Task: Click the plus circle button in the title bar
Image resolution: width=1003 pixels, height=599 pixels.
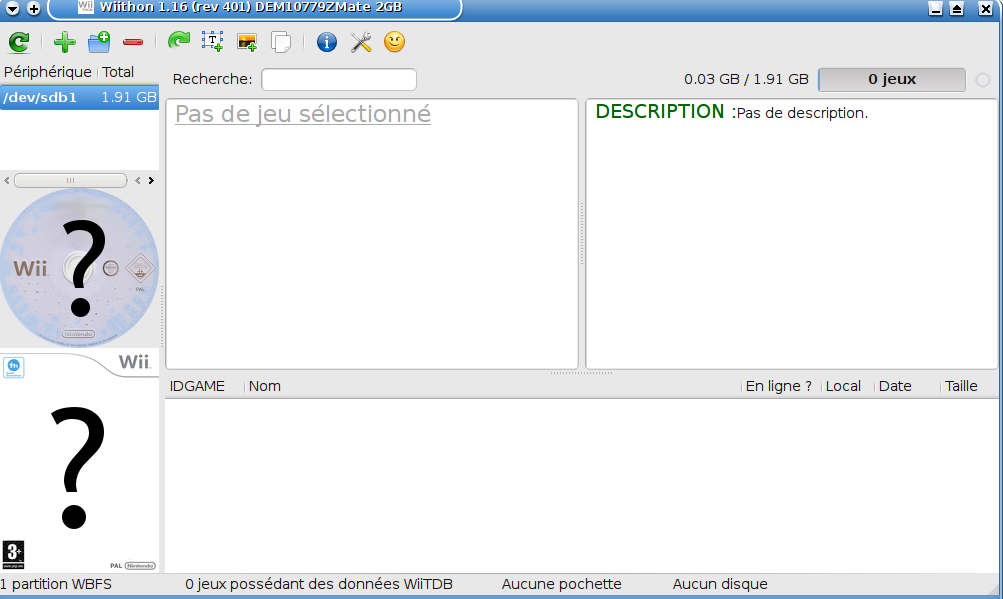Action: pos(34,8)
